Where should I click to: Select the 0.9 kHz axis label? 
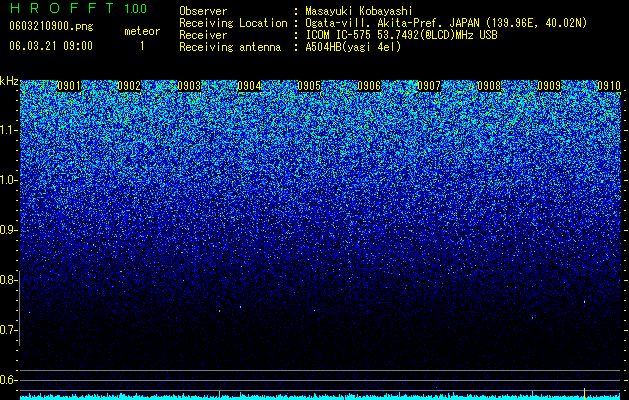(8, 230)
